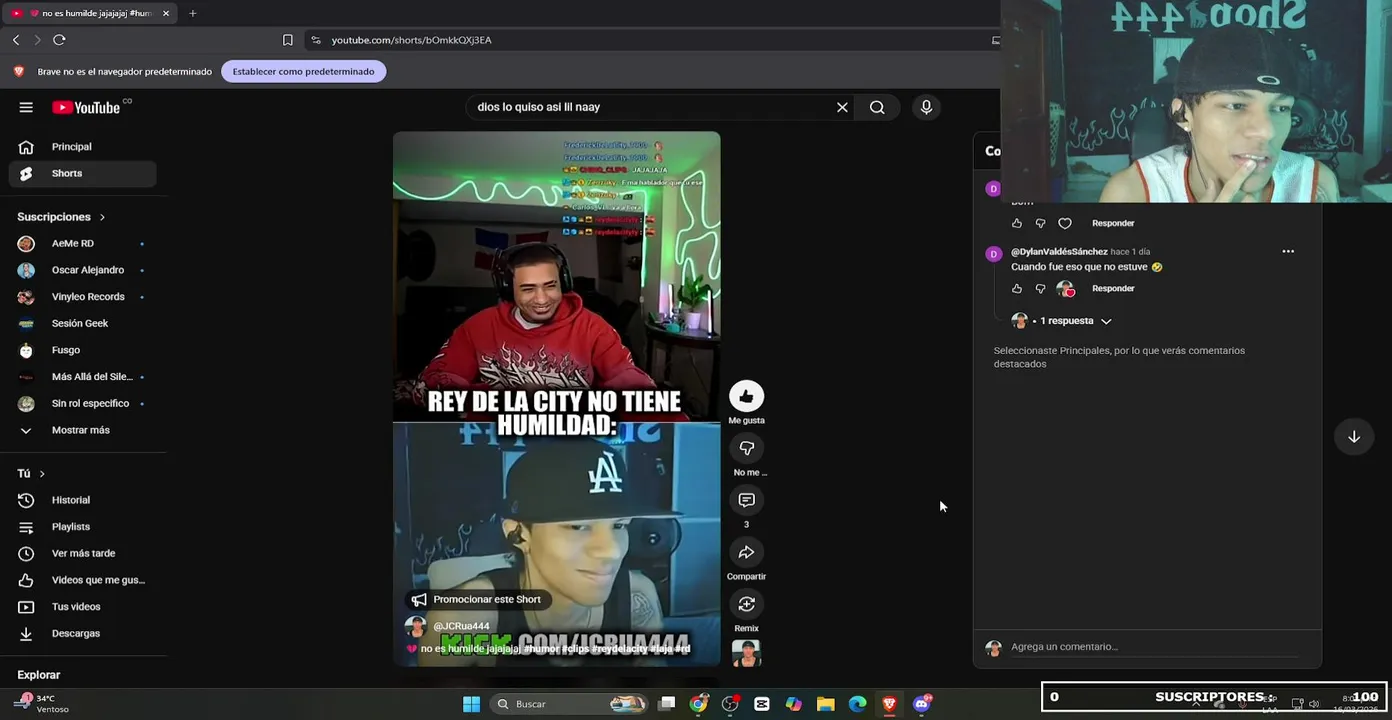The height and width of the screenshot is (720, 1392).
Task: Open Google Chrome from the taskbar
Action: (x=698, y=704)
